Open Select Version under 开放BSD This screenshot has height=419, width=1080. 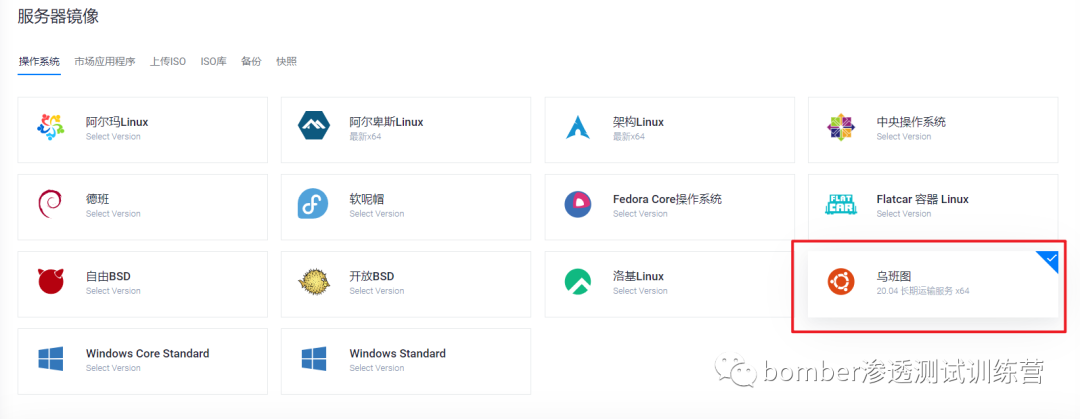(x=377, y=291)
